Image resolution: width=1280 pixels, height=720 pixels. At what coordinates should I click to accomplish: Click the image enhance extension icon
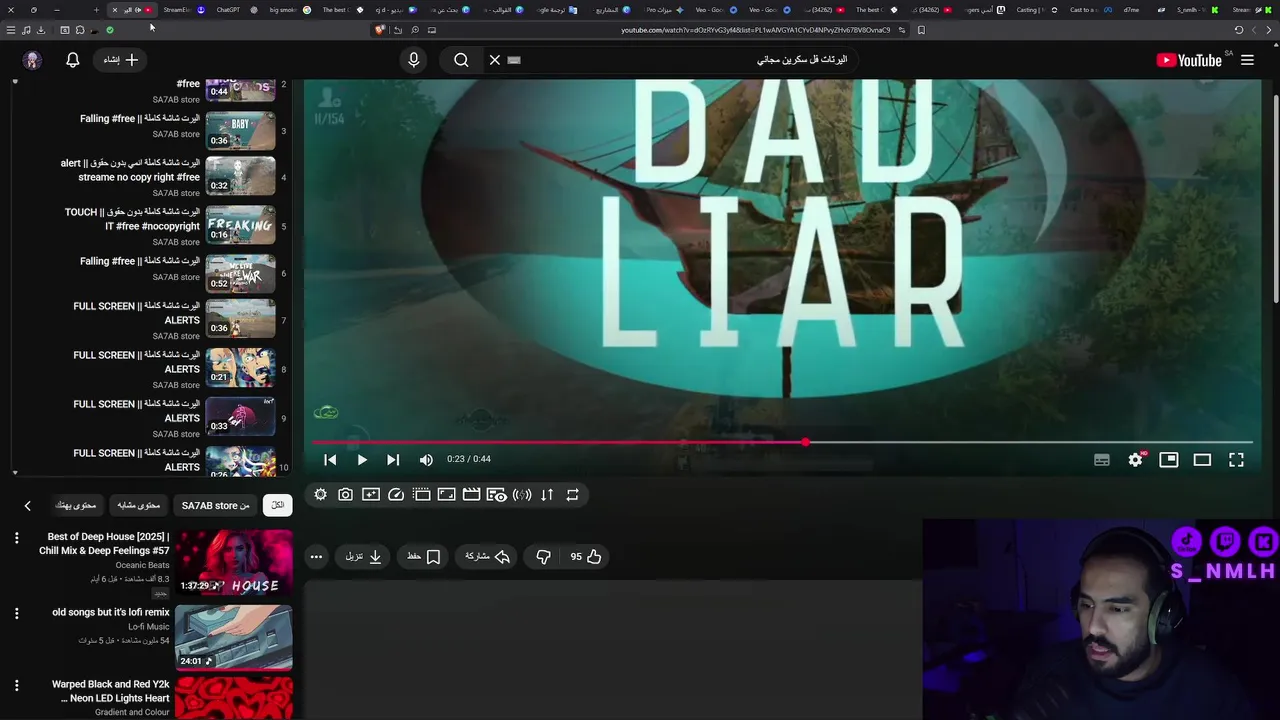tap(371, 495)
